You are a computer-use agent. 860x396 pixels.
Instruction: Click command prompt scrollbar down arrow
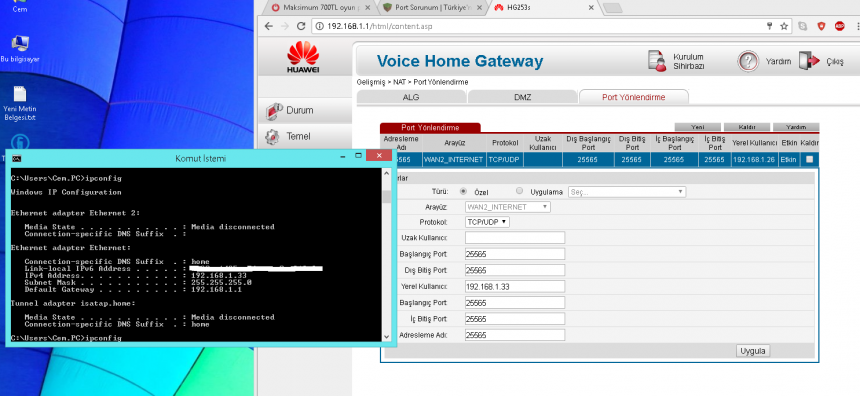(x=386, y=337)
